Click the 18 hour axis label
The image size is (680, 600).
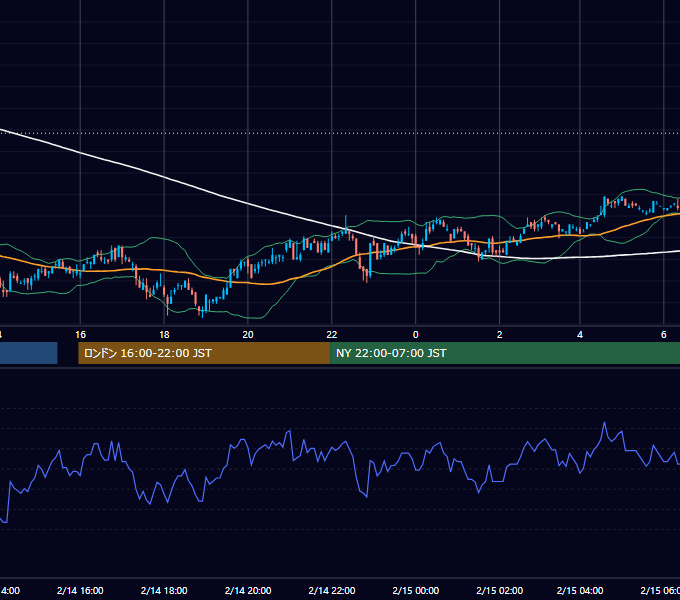(x=164, y=335)
